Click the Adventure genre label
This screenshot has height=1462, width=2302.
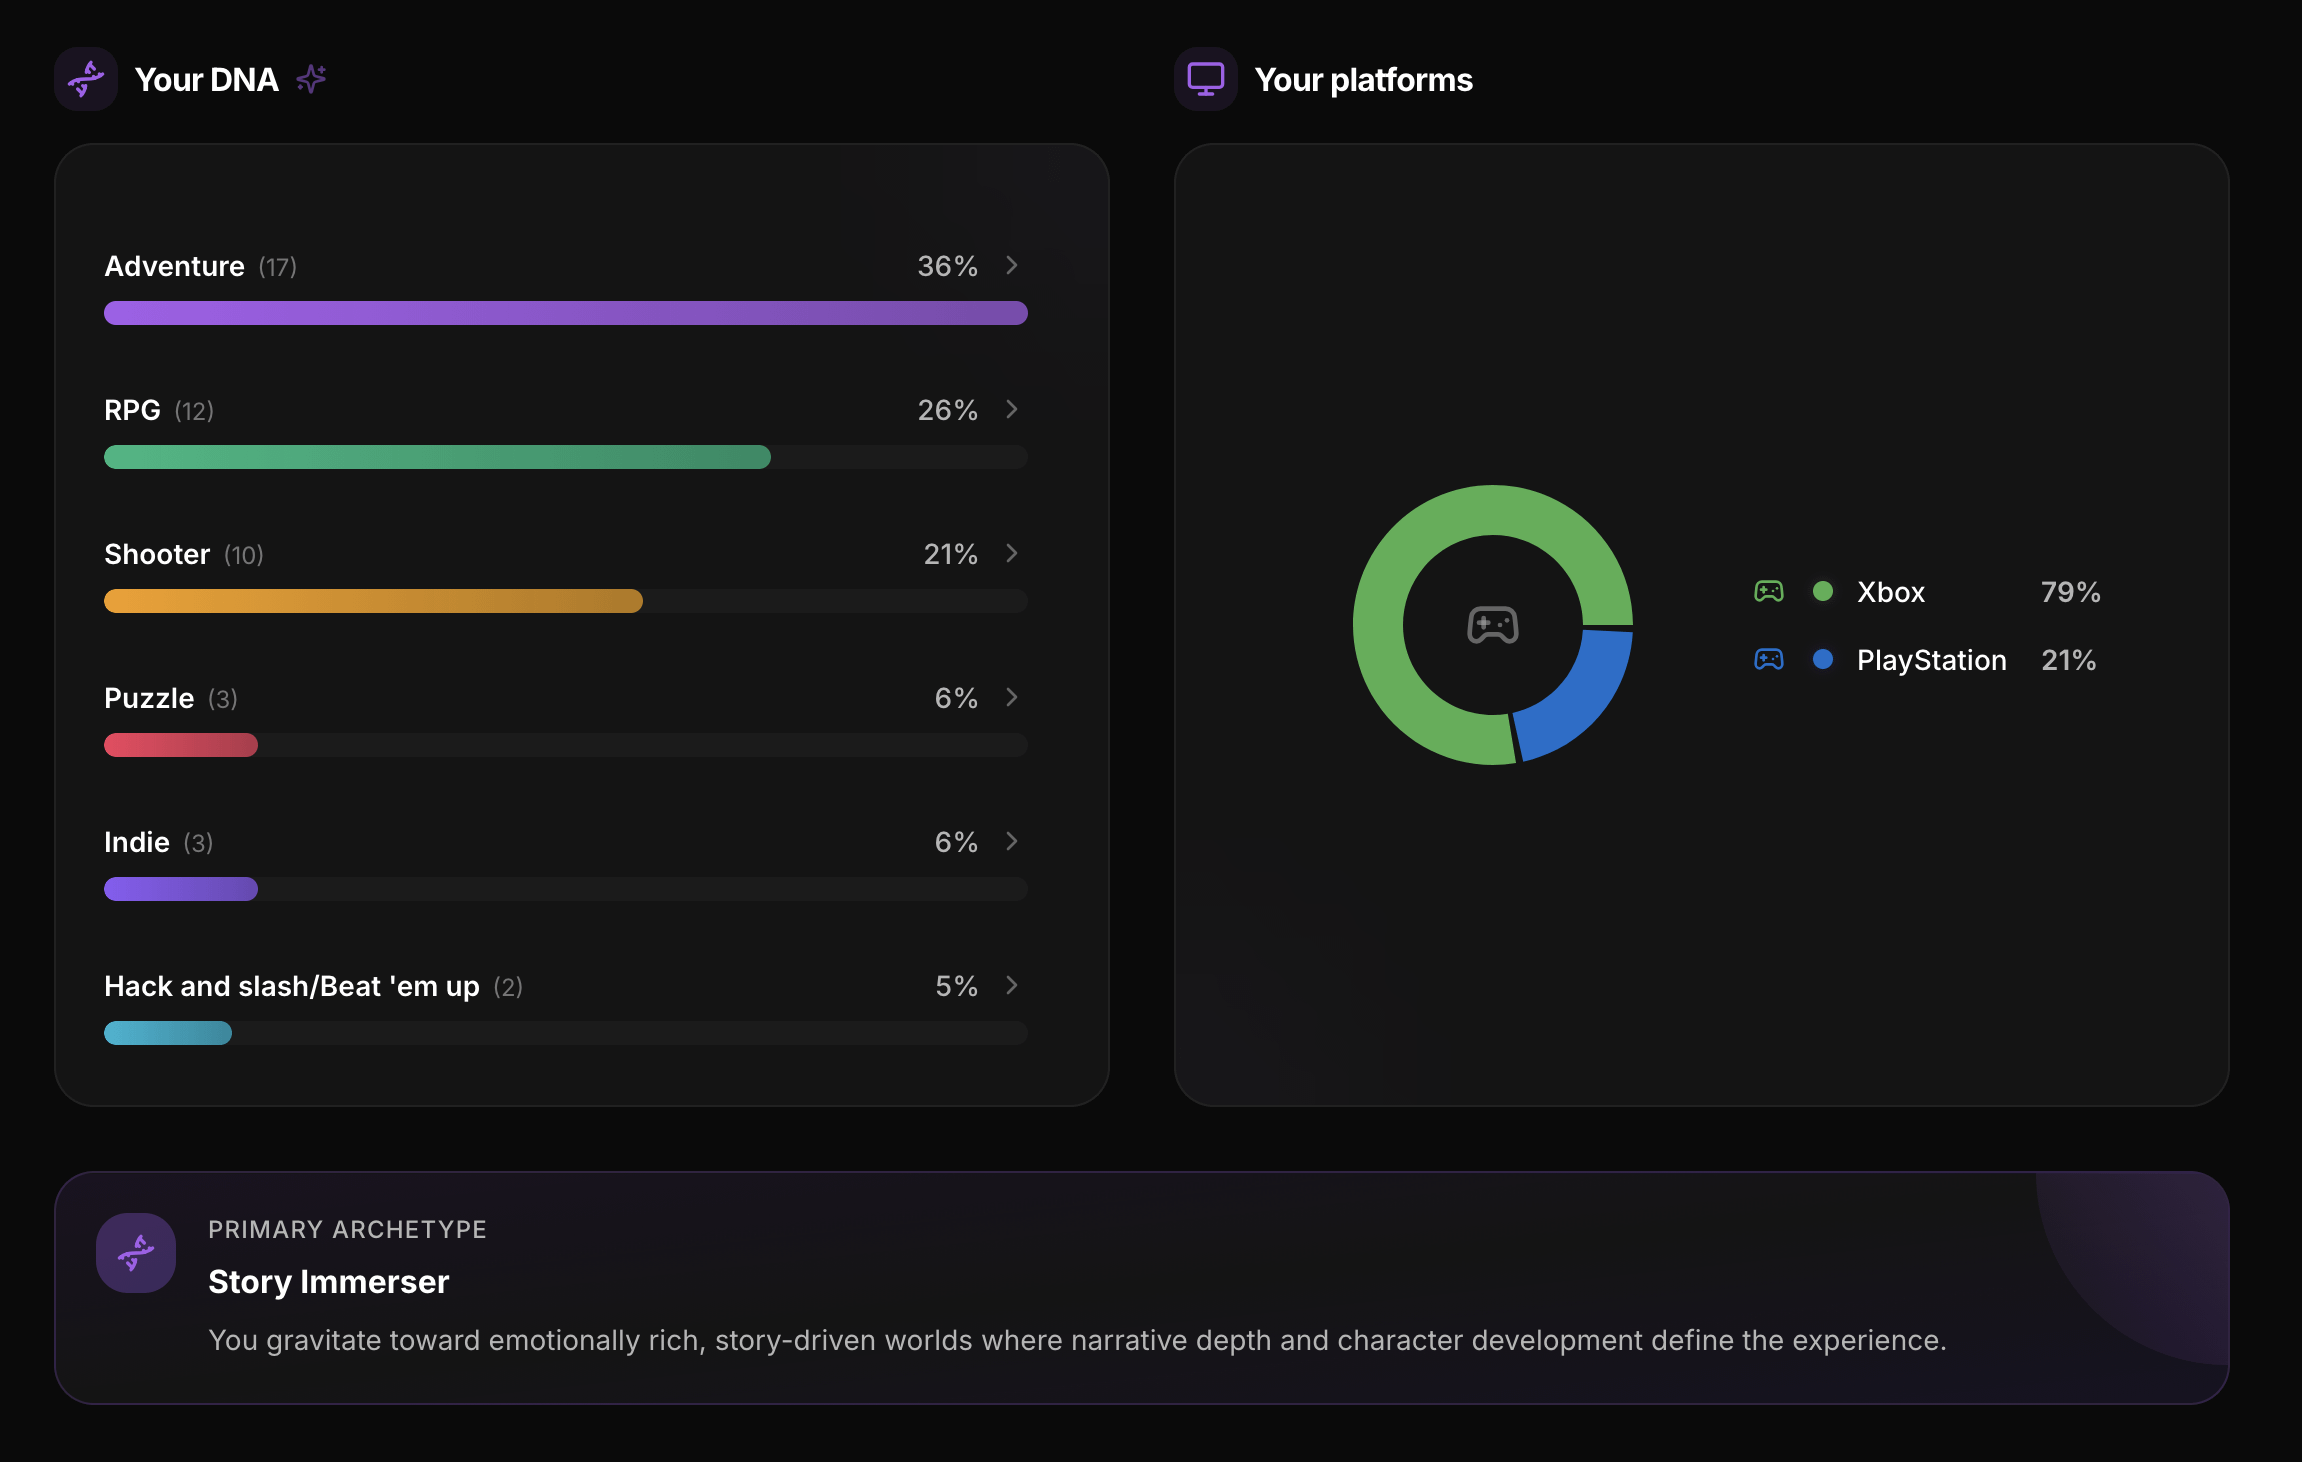click(174, 266)
